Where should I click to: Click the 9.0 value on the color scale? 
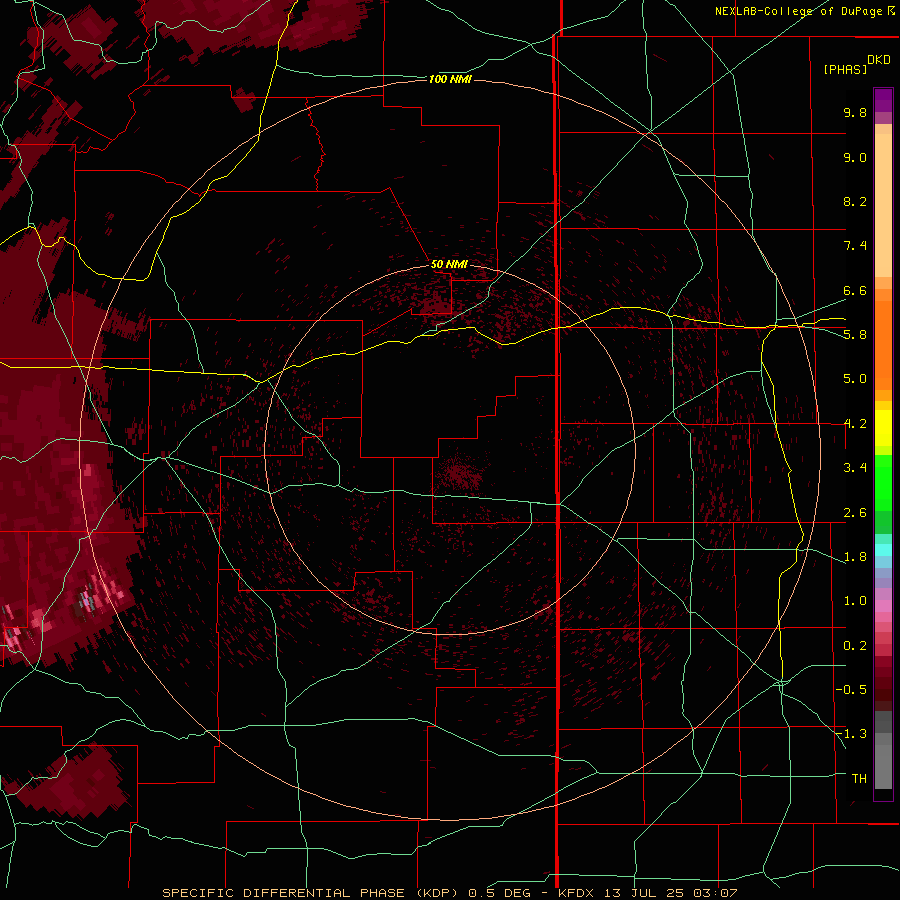(x=855, y=157)
